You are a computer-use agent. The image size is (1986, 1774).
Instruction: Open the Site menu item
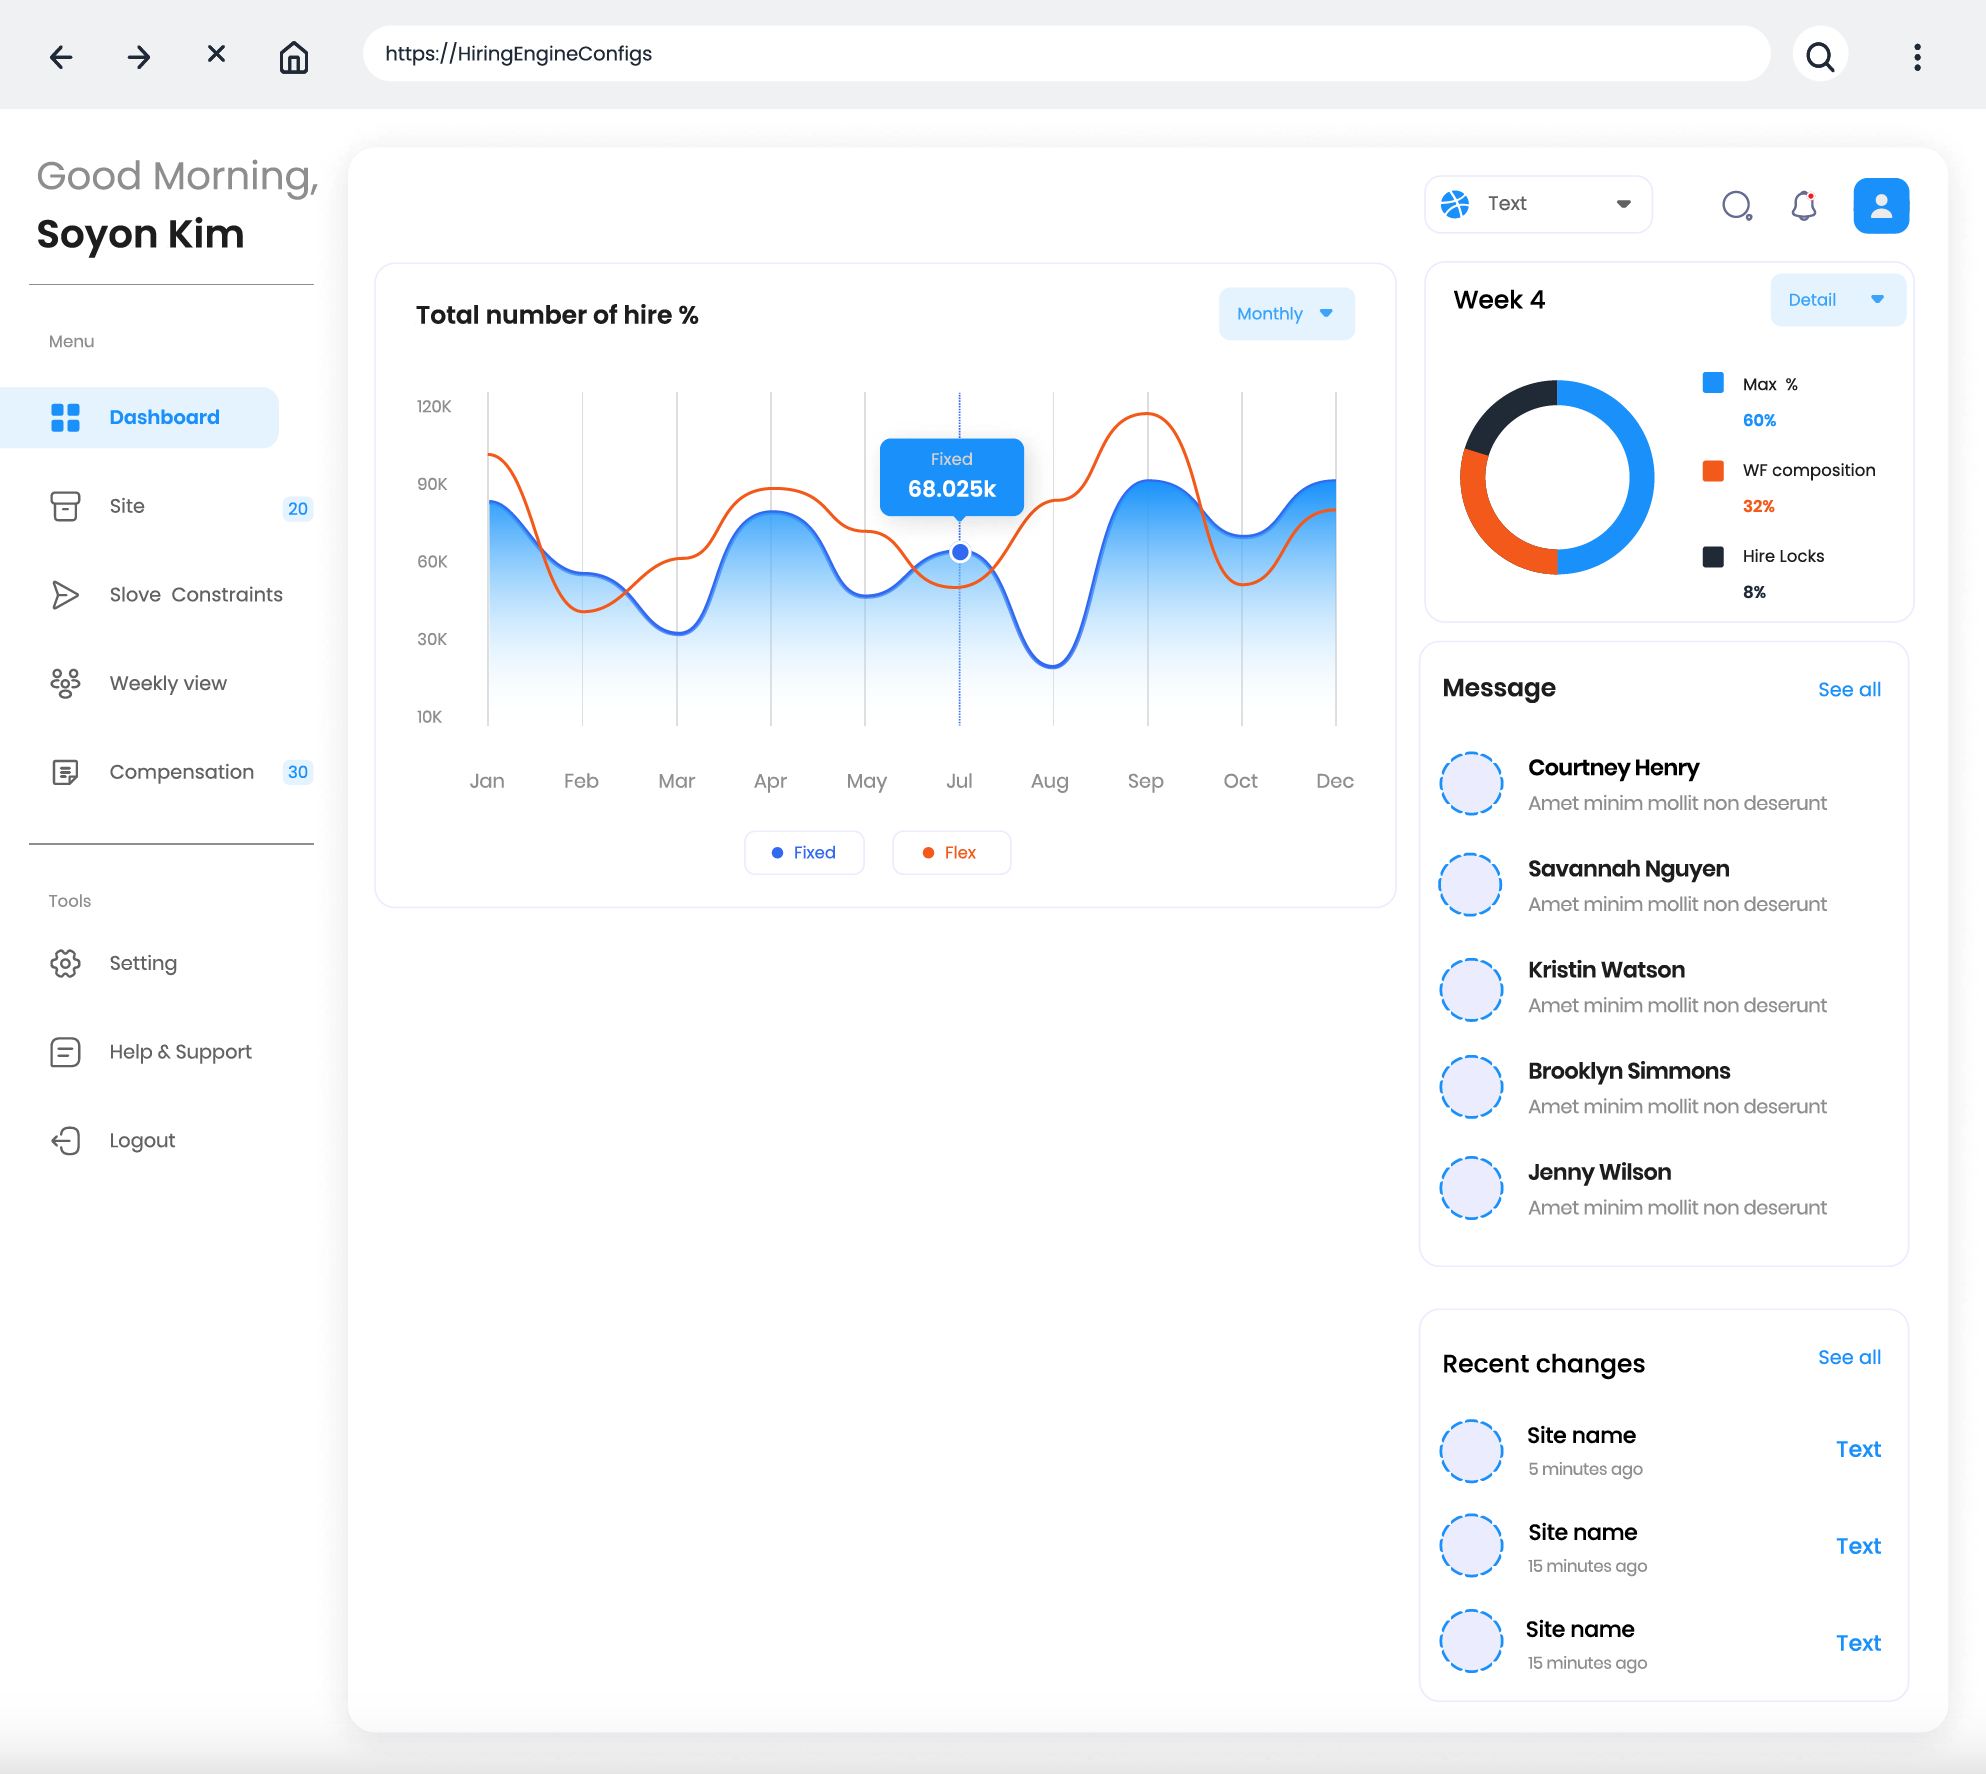click(x=127, y=506)
